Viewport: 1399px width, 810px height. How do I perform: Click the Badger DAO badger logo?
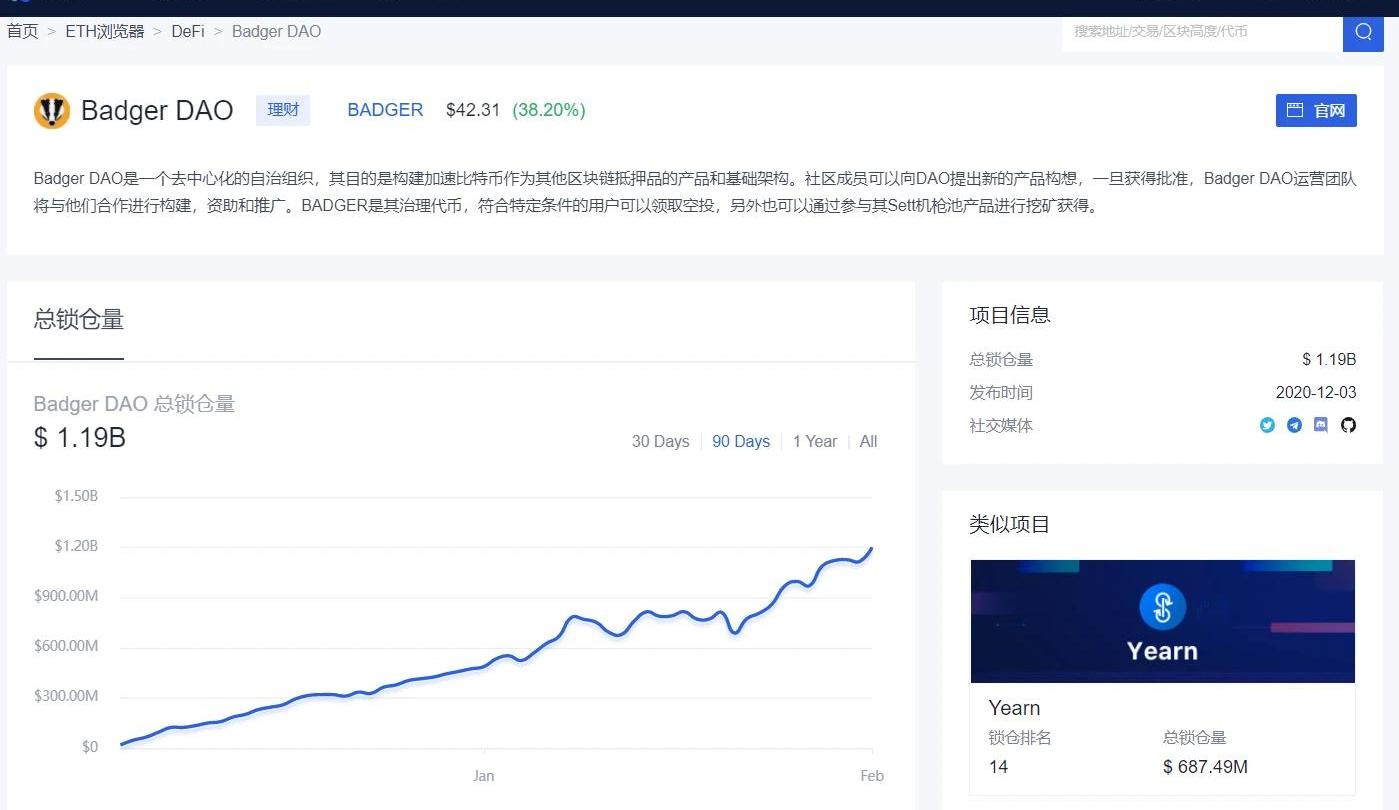[52, 111]
